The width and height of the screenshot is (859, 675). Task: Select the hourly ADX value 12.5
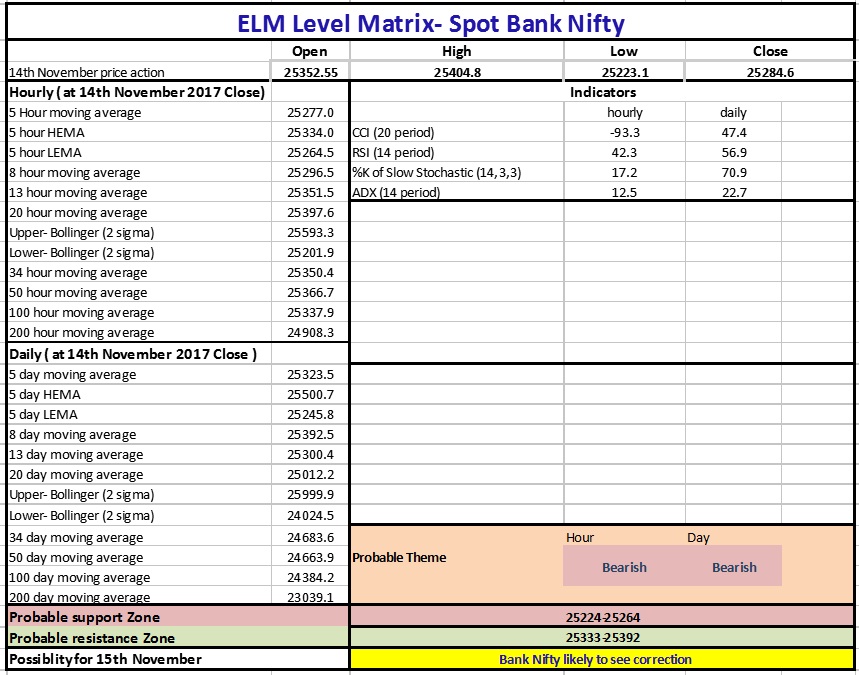[x=625, y=192]
